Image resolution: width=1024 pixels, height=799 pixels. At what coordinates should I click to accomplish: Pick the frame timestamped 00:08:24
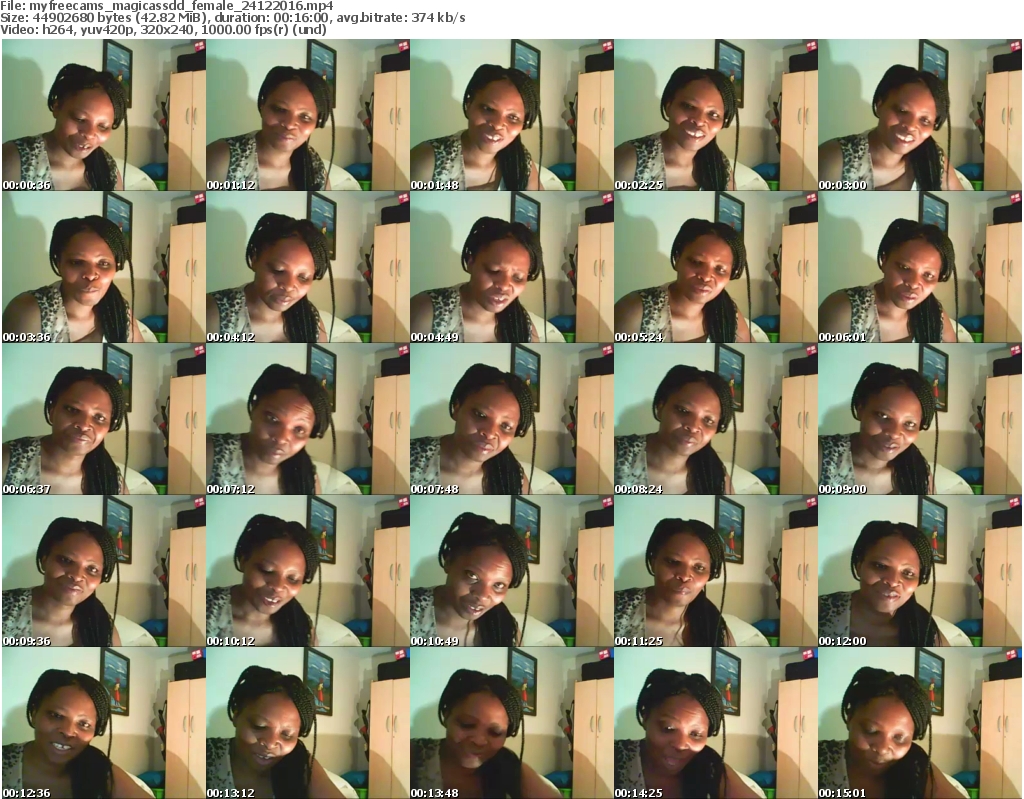(x=716, y=419)
